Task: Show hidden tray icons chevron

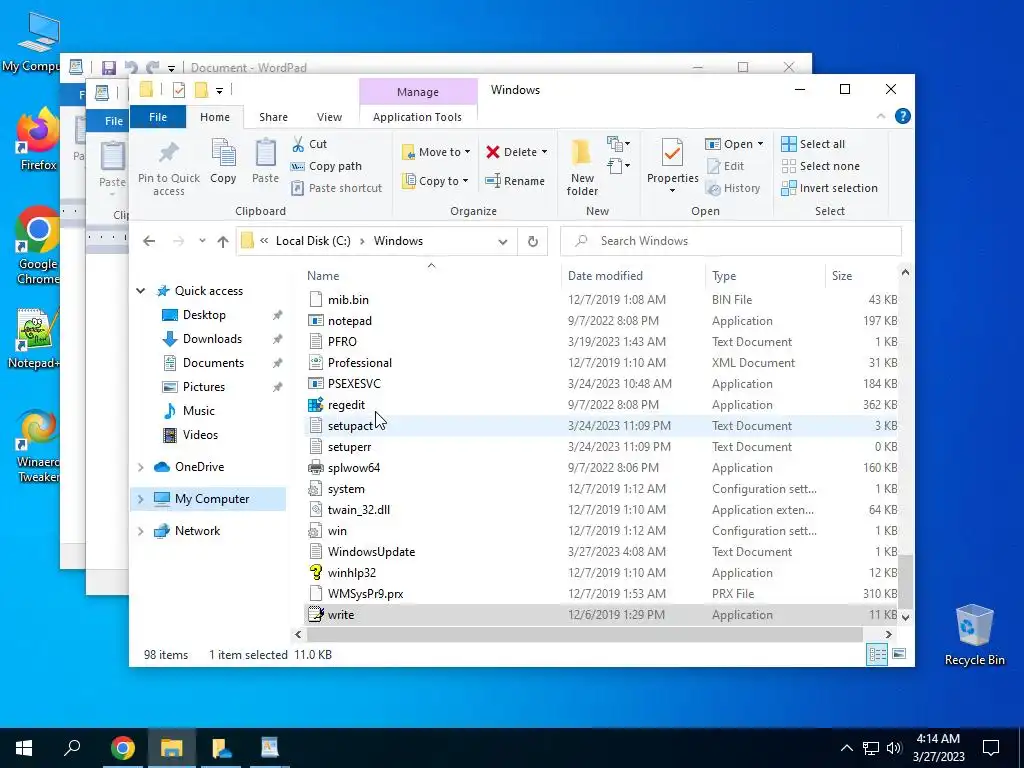Action: (x=846, y=748)
